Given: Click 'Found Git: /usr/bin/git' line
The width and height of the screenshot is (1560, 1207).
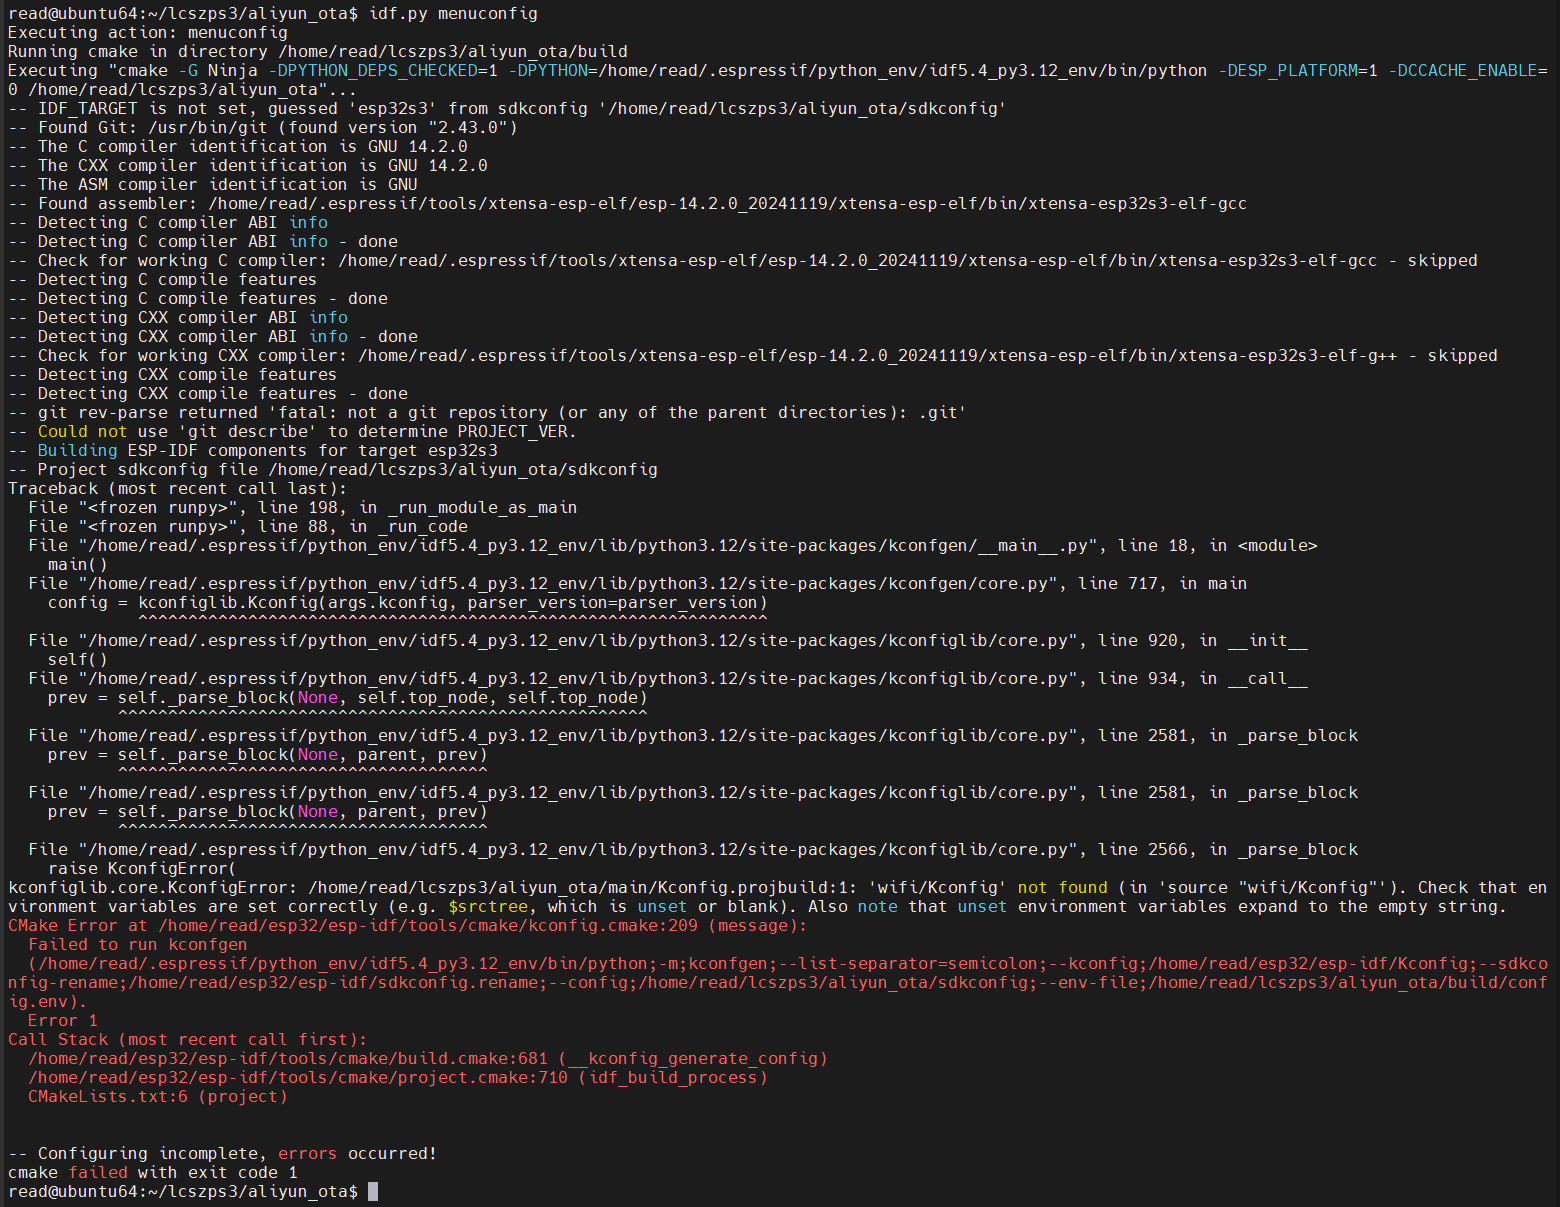Looking at the screenshot, I should click(x=263, y=128).
